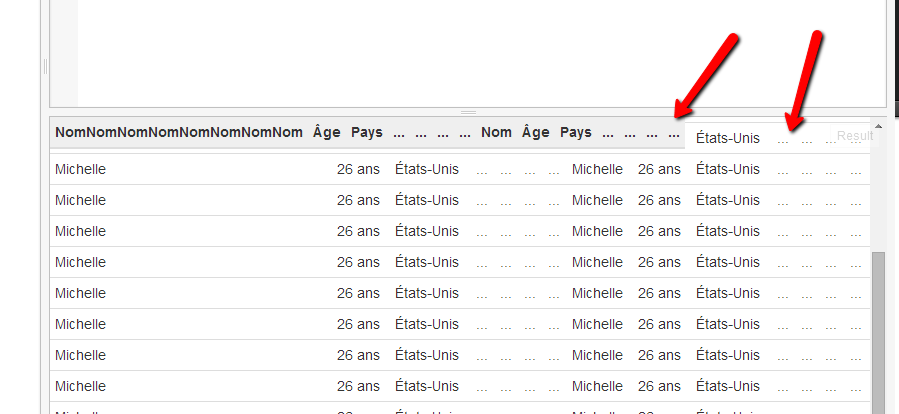The image size is (899, 414).
Task: Select the short Nom column header
Action: [497, 132]
